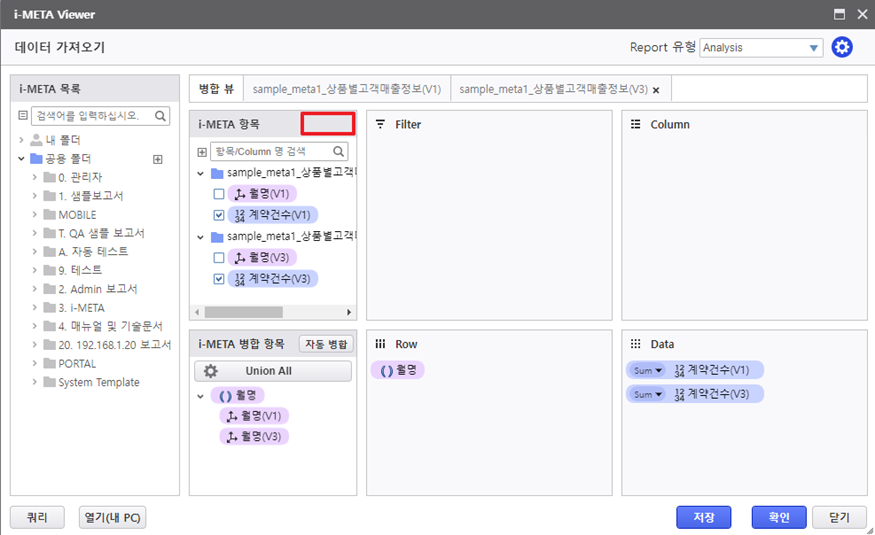
Task: Uncheck the 계약건수(V3) checkbox
Action: click(x=219, y=279)
